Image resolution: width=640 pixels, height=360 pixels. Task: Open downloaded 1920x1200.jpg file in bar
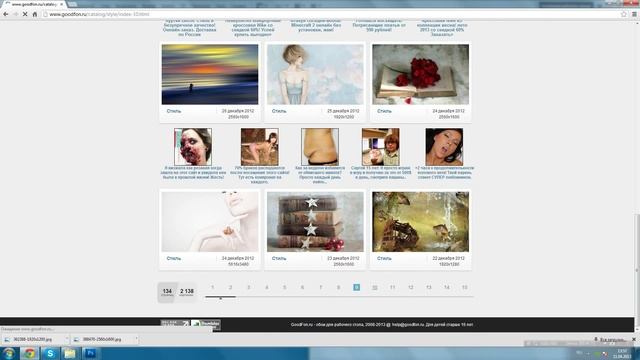[x=32, y=339]
